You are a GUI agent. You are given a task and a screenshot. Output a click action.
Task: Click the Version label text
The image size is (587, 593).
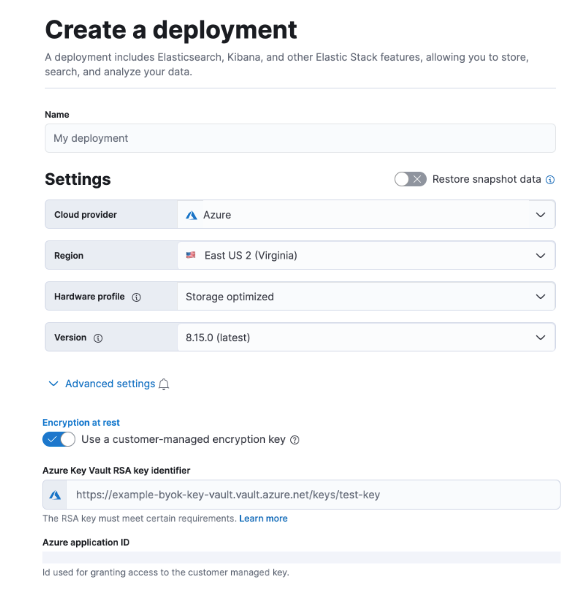[x=70, y=337]
